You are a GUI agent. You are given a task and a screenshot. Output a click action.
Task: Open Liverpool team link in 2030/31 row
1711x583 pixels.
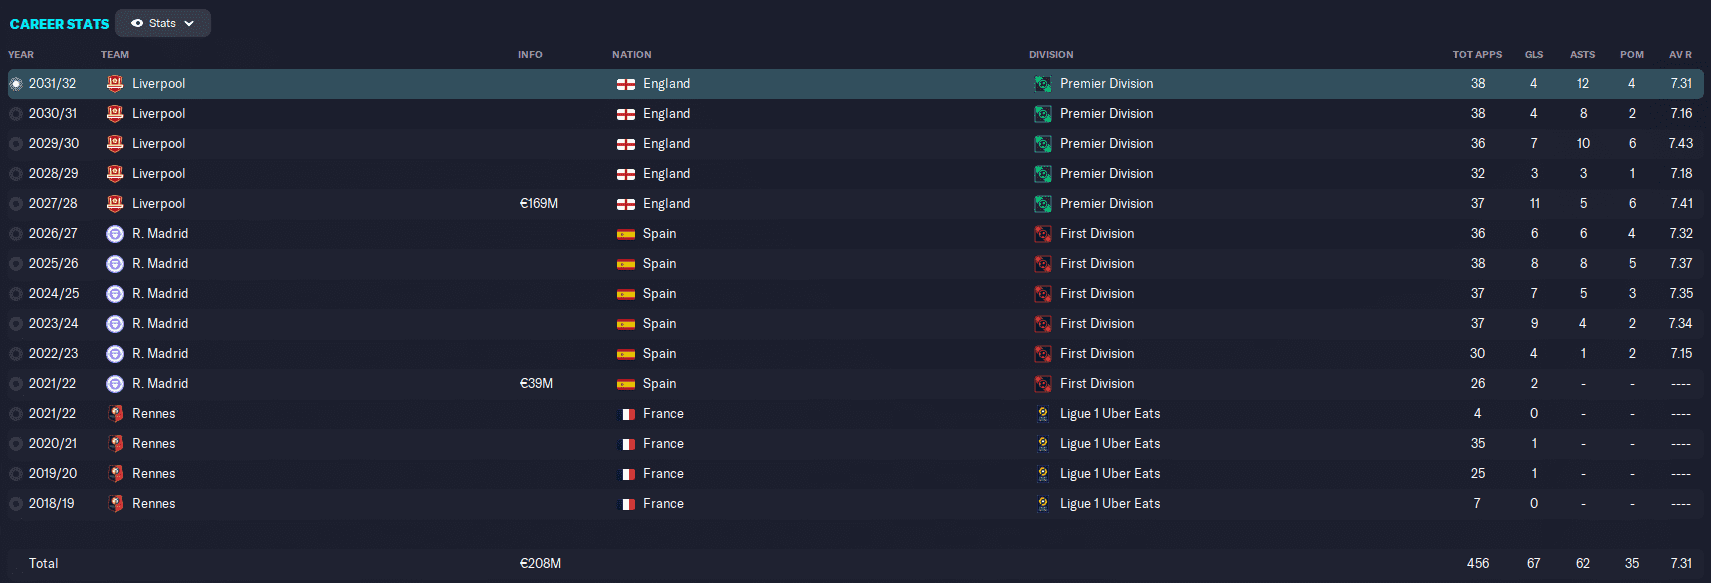click(x=158, y=114)
